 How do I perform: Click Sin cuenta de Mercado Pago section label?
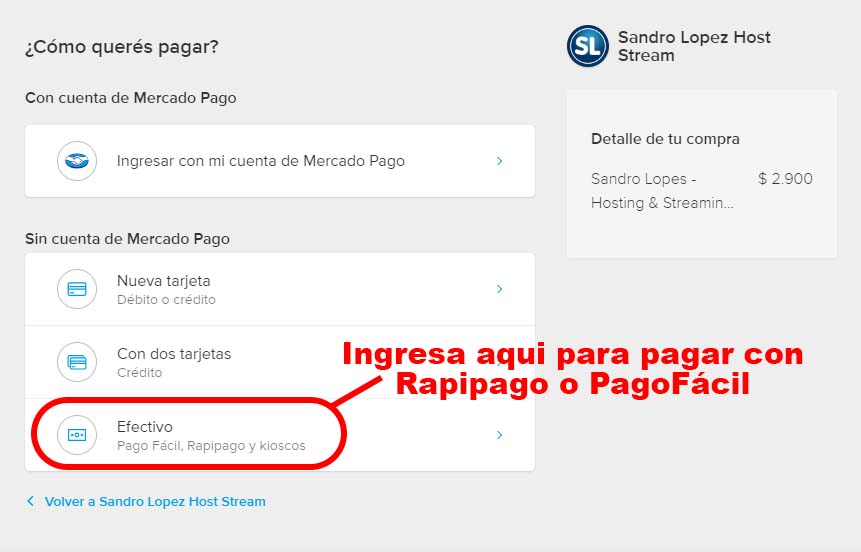point(127,239)
